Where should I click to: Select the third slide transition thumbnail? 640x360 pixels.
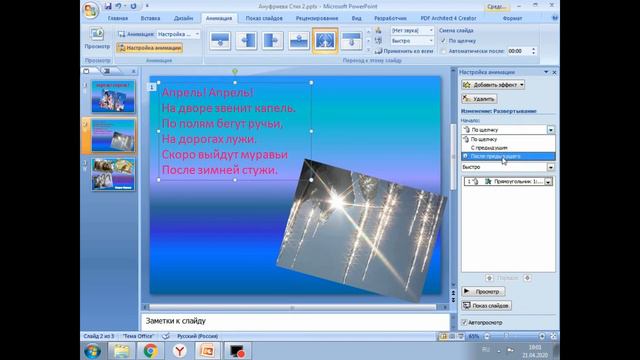[x=273, y=40]
